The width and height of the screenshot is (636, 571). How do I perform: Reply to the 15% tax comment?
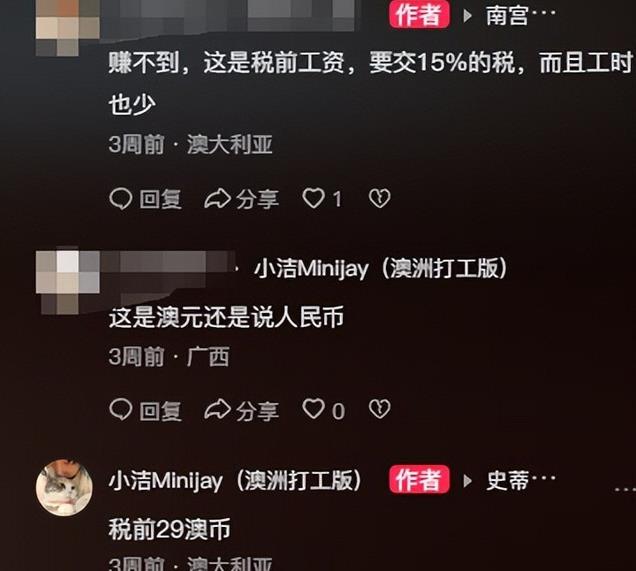tap(145, 199)
